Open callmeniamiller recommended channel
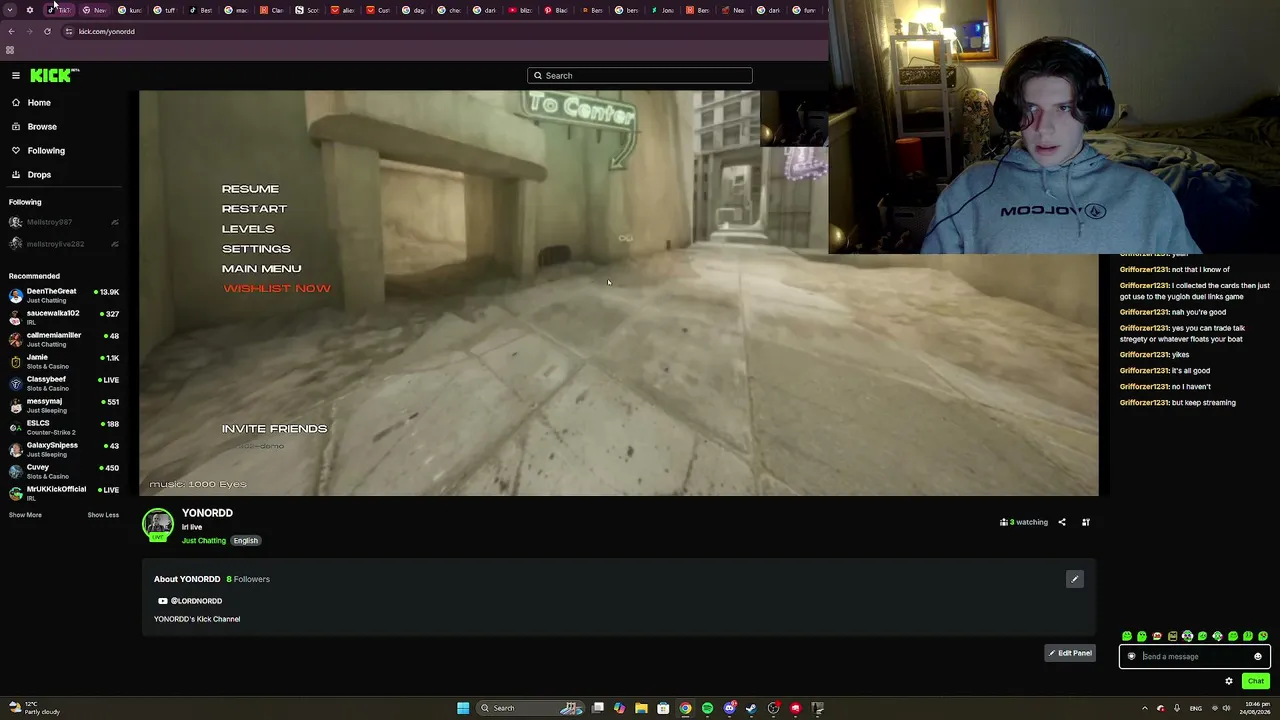This screenshot has height=720, width=1280. pyautogui.click(x=64, y=339)
